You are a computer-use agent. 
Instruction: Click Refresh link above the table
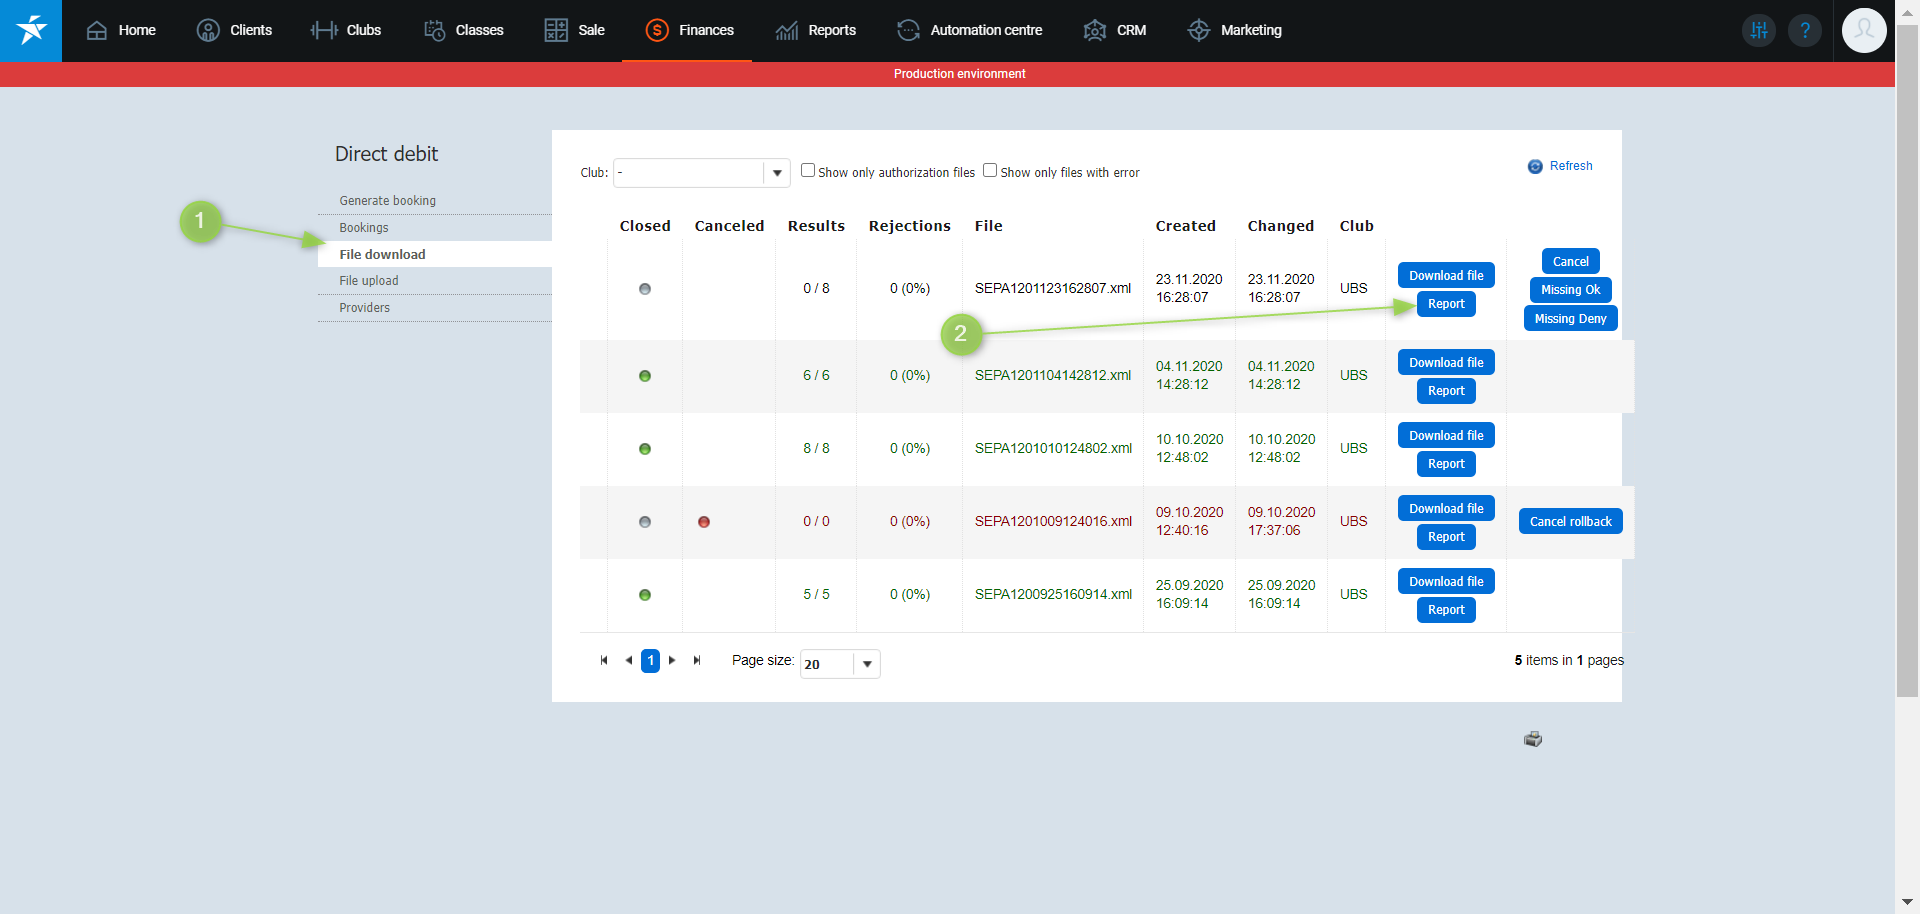[1570, 166]
